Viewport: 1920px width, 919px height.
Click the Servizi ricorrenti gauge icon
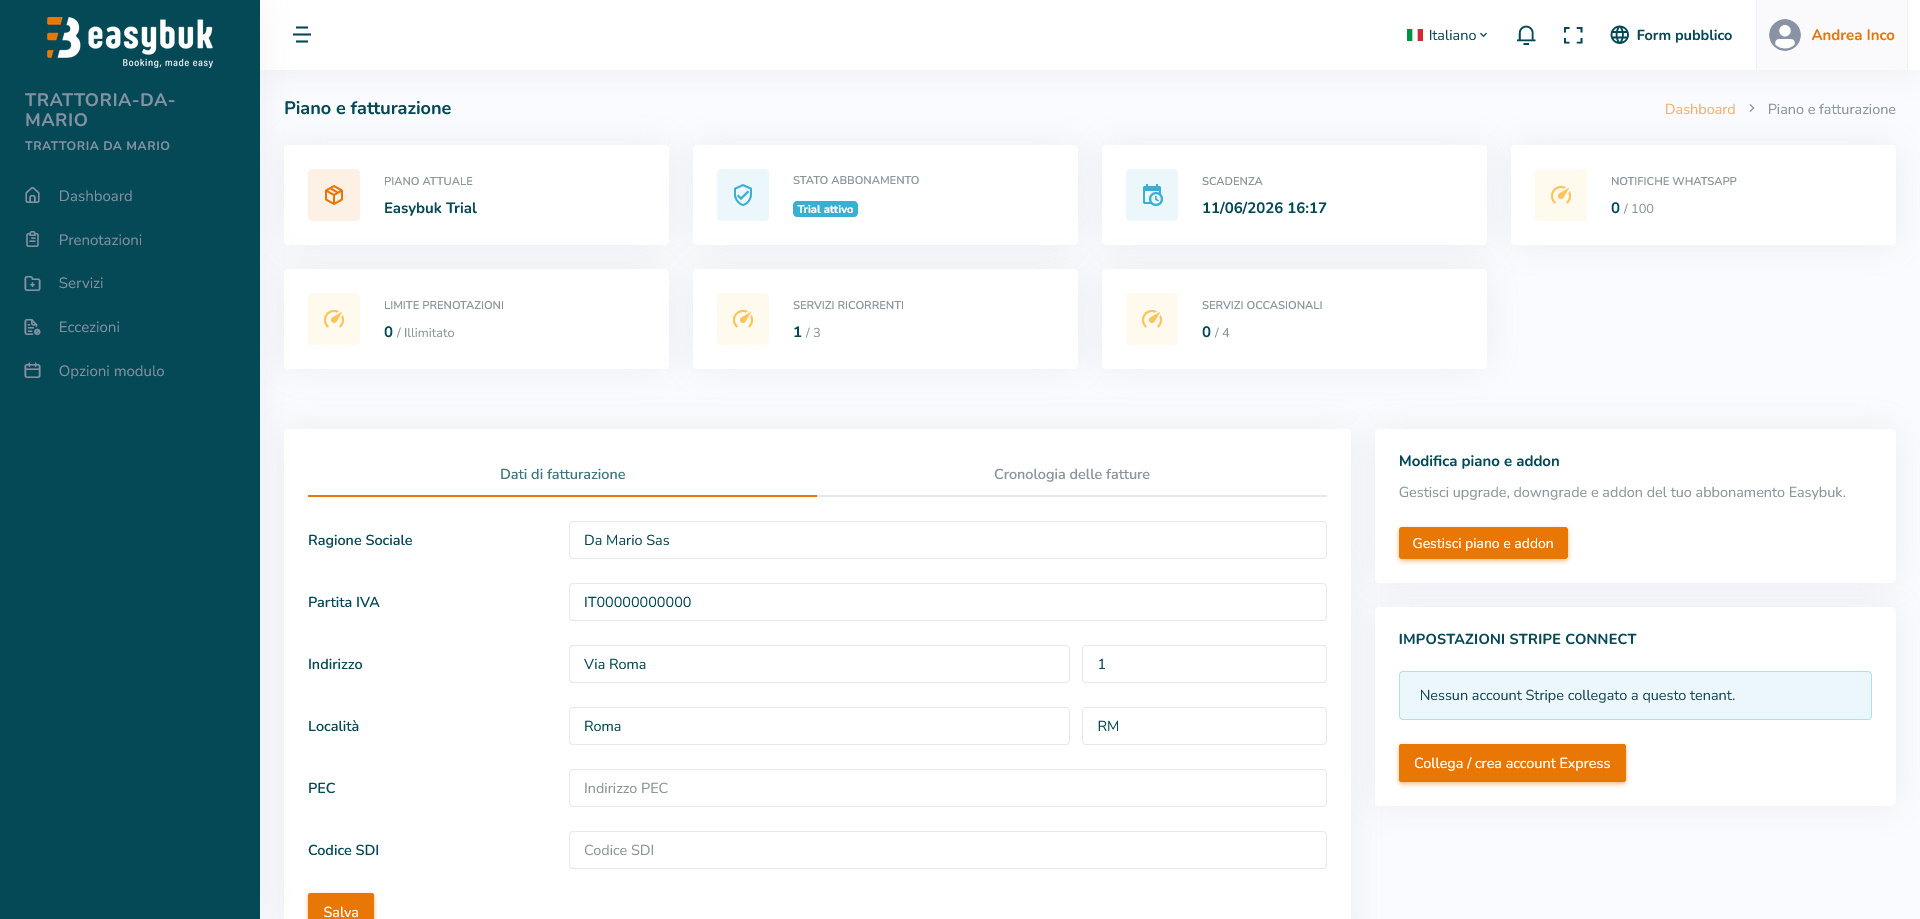743,319
